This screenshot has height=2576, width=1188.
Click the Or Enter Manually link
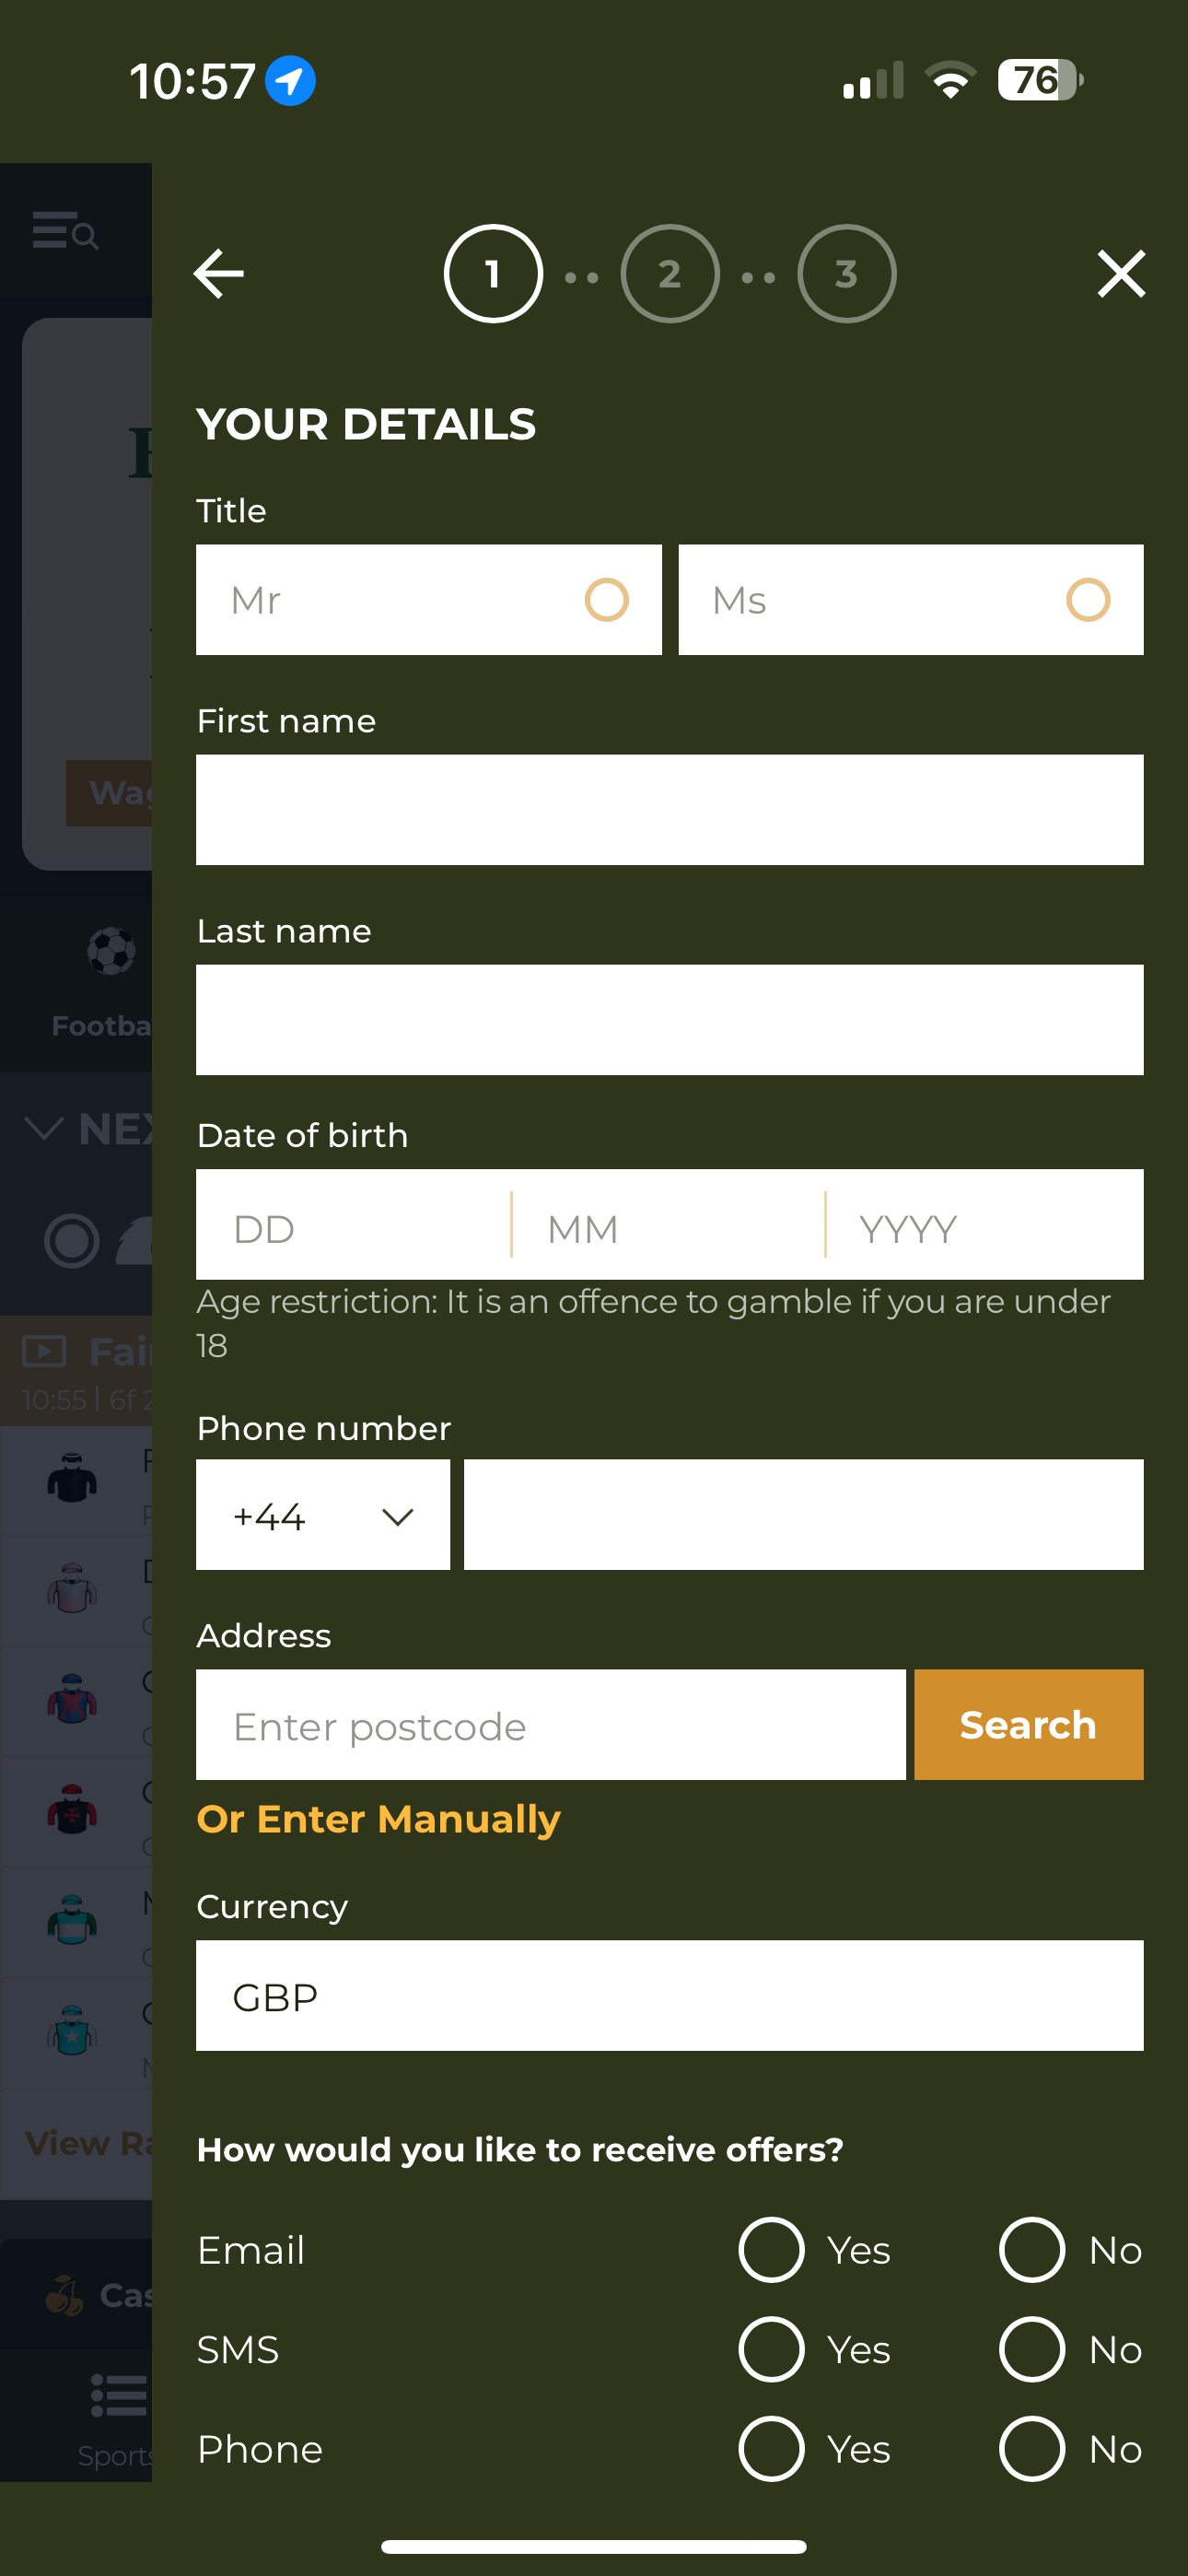click(x=378, y=1819)
